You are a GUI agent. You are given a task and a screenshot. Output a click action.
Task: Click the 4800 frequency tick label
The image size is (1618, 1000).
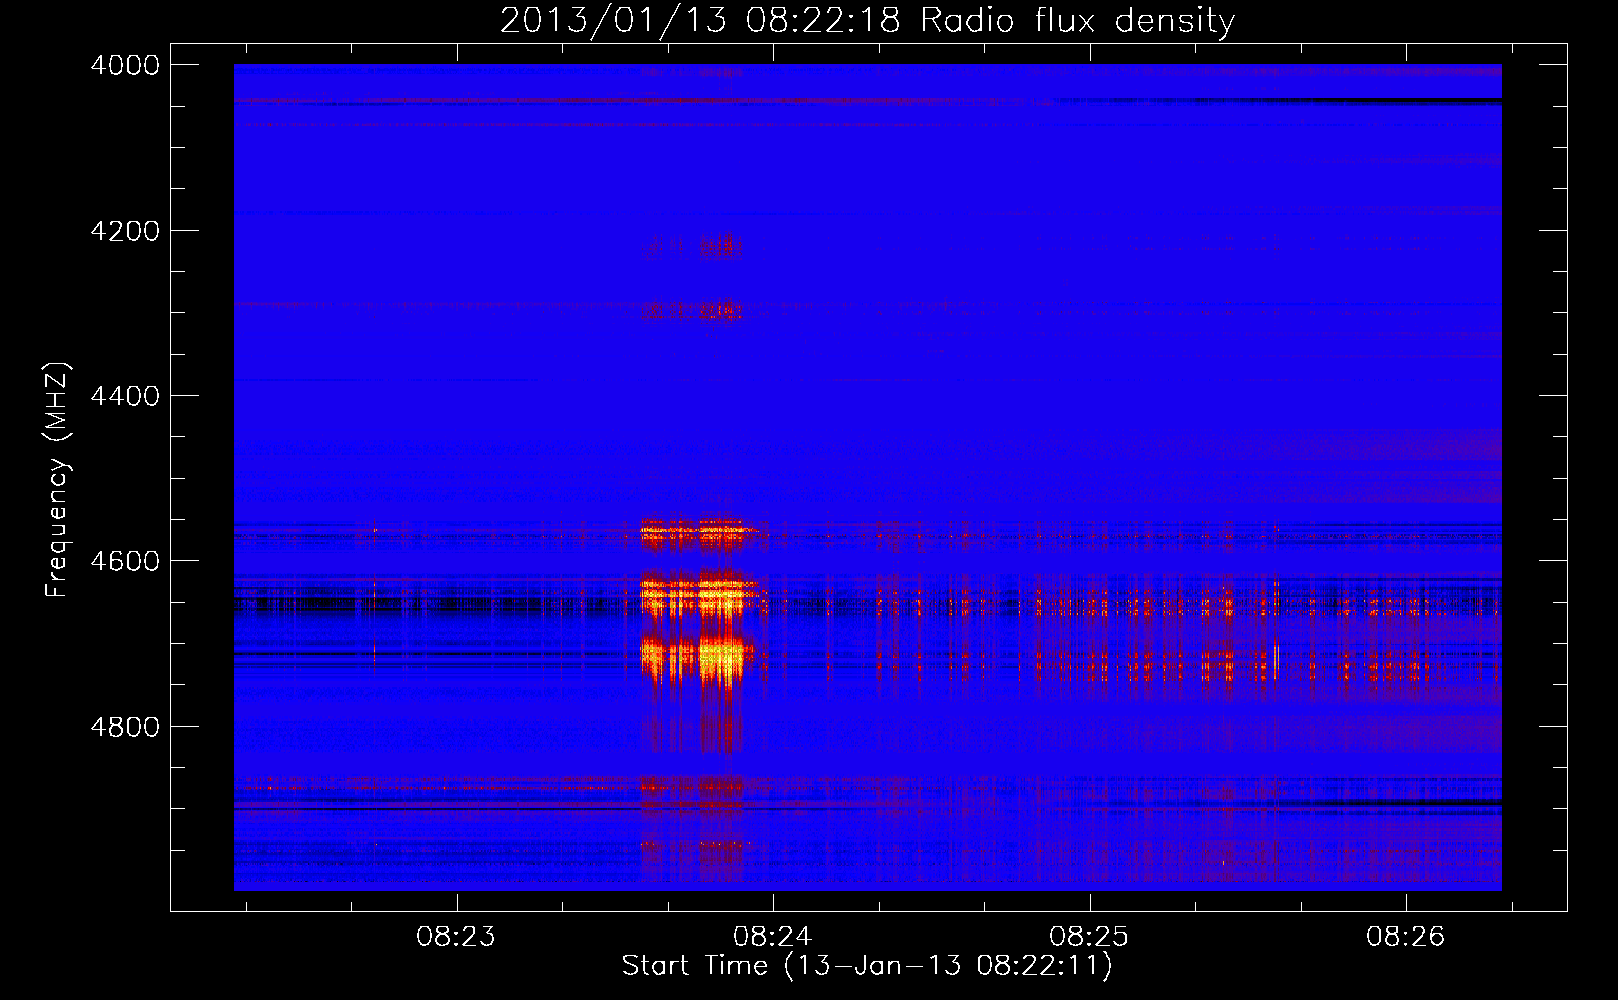tap(125, 727)
